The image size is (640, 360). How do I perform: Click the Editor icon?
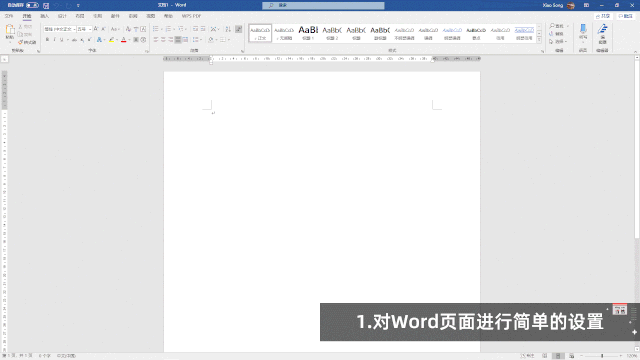pyautogui.click(x=602, y=29)
